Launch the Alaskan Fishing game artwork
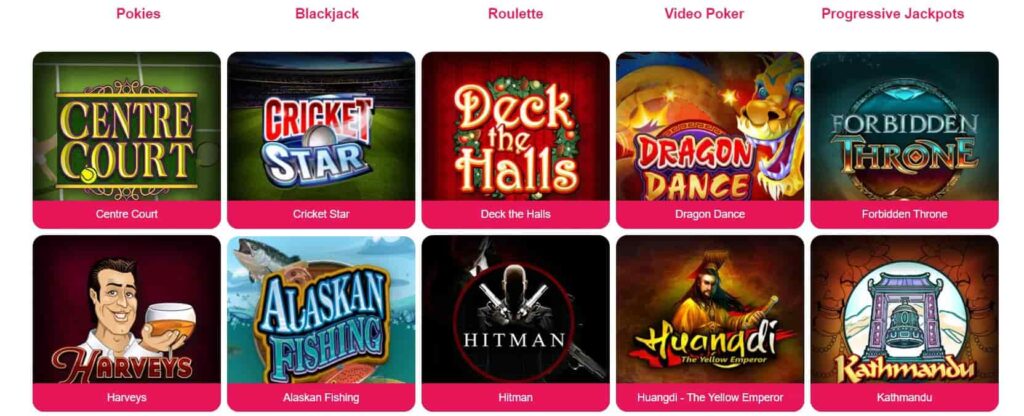The height and width of the screenshot is (416, 1024). pos(321,310)
